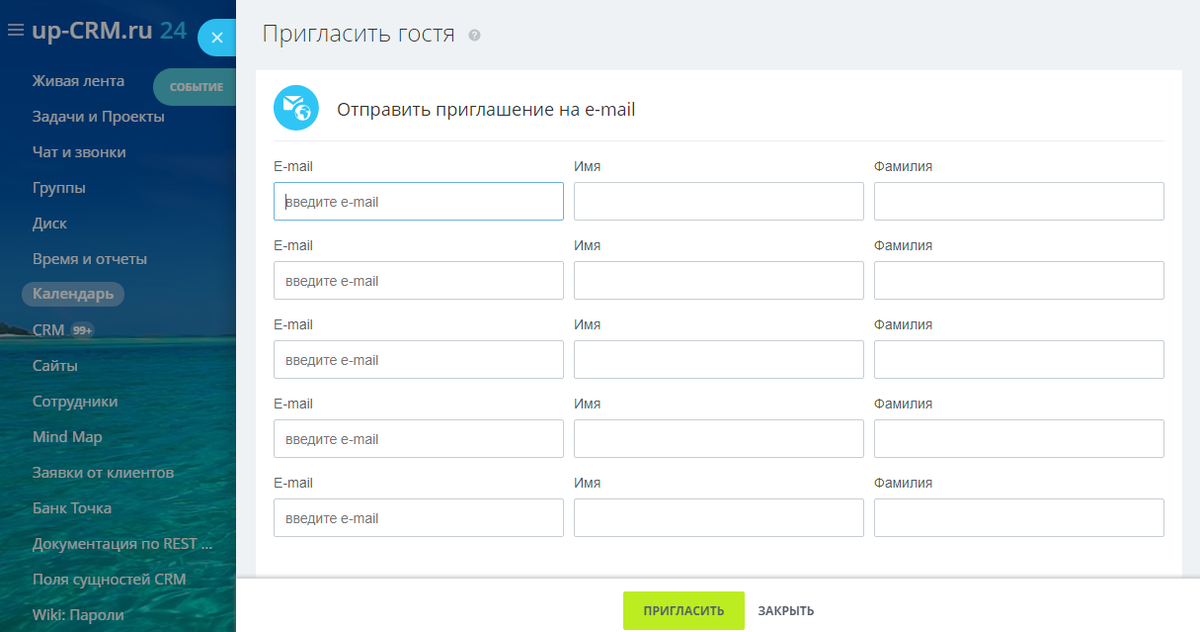Open Диск in the left menu
This screenshot has height=632, width=1200.
click(50, 223)
